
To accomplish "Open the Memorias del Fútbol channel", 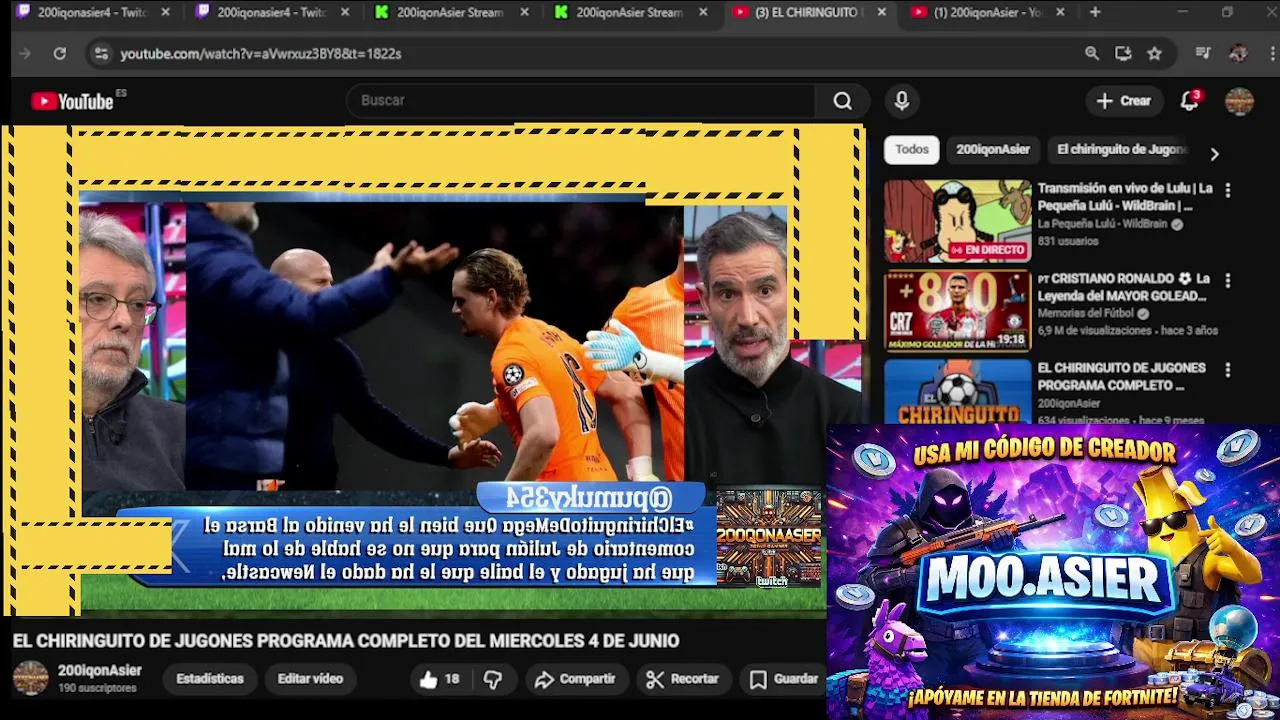I will pyautogui.click(x=1086, y=313).
